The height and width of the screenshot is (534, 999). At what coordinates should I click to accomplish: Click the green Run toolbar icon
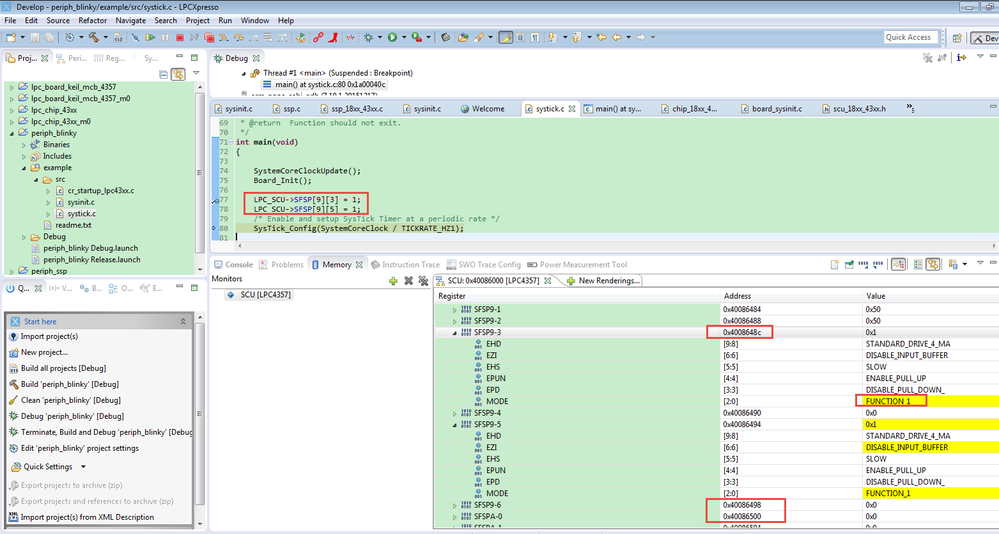(x=392, y=38)
